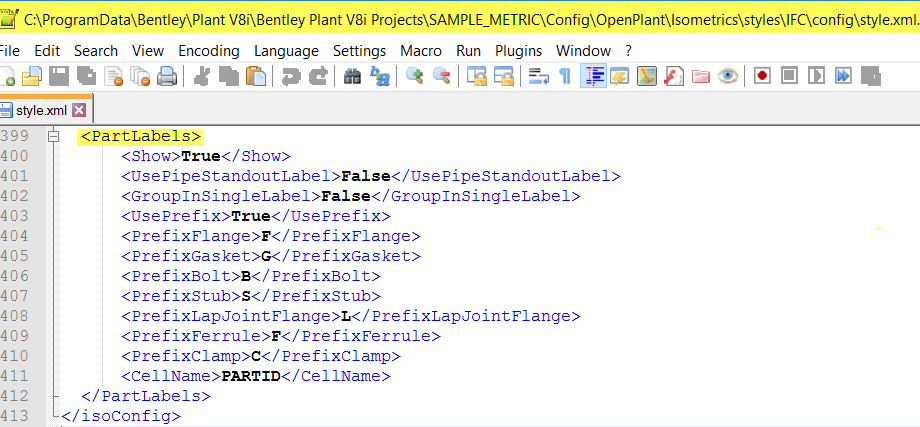Open the Function List icon
The height and width of the screenshot is (427, 920).
click(674, 76)
